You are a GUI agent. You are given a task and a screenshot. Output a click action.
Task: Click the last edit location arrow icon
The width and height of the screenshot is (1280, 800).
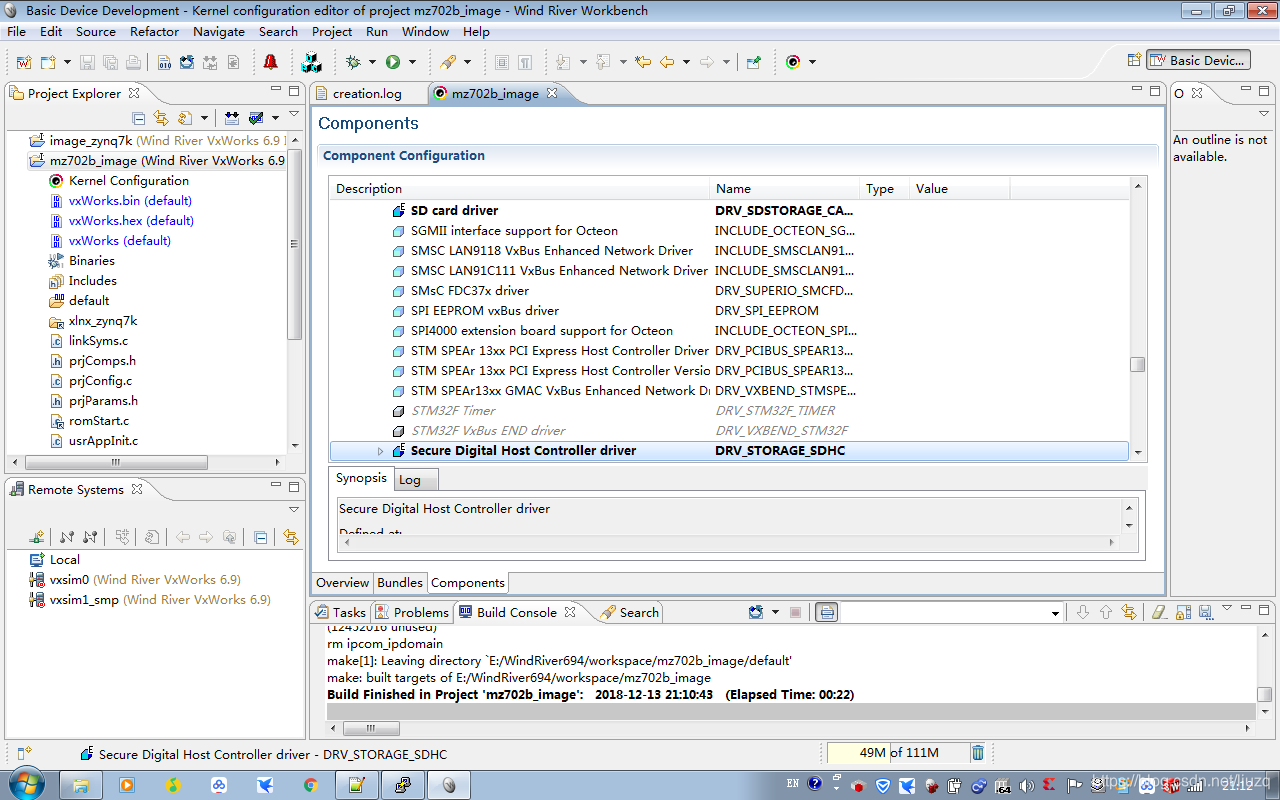(x=643, y=62)
